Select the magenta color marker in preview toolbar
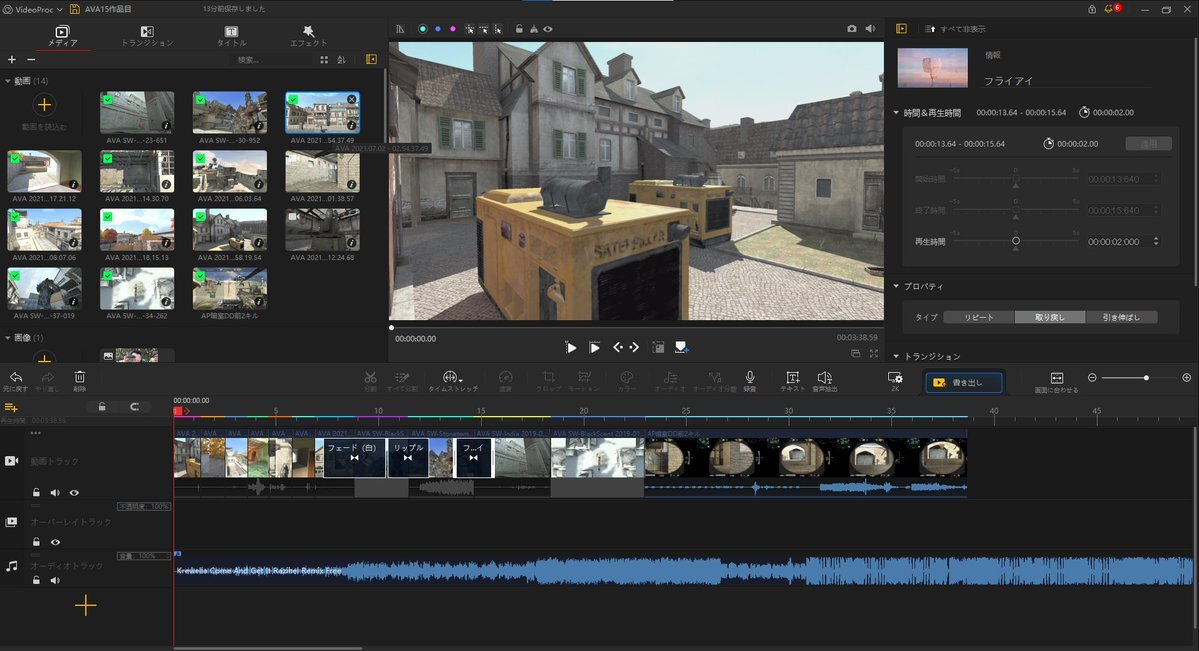This screenshot has width=1199, height=651. click(453, 29)
